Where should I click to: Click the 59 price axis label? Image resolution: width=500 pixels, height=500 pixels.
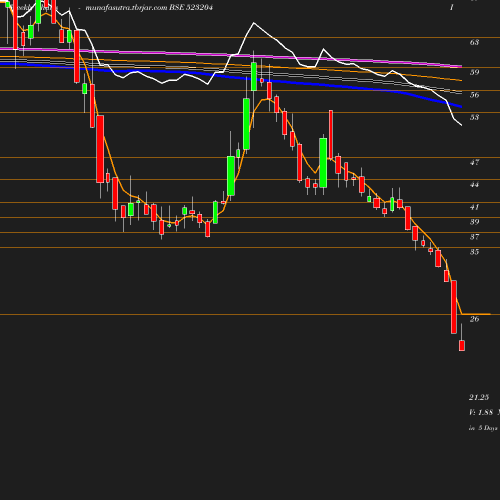tap(474, 72)
